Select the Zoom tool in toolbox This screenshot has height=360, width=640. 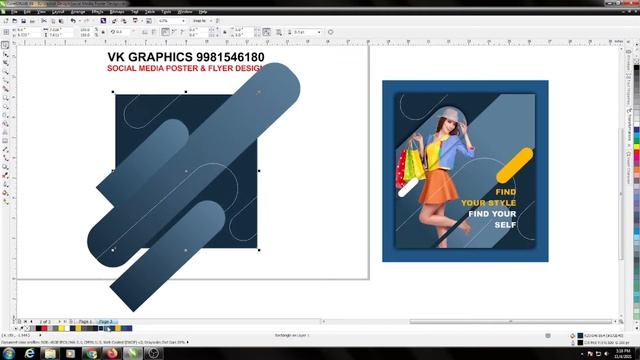(5, 72)
